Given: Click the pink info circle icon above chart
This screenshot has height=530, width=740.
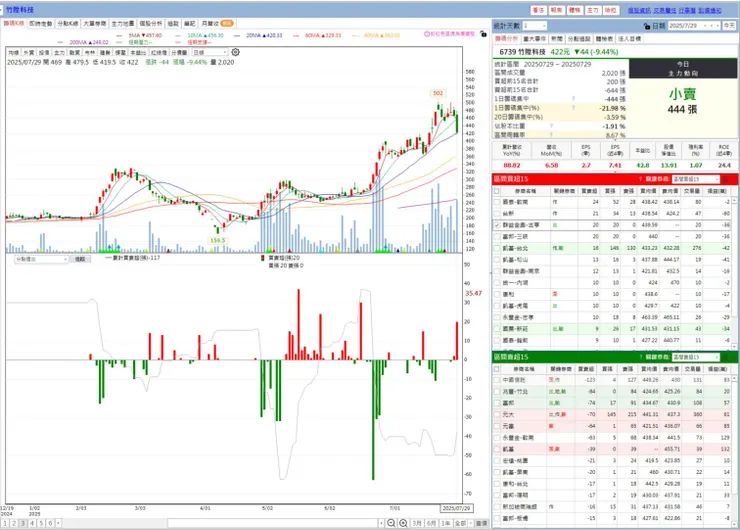Looking at the screenshot, I should [x=427, y=34].
